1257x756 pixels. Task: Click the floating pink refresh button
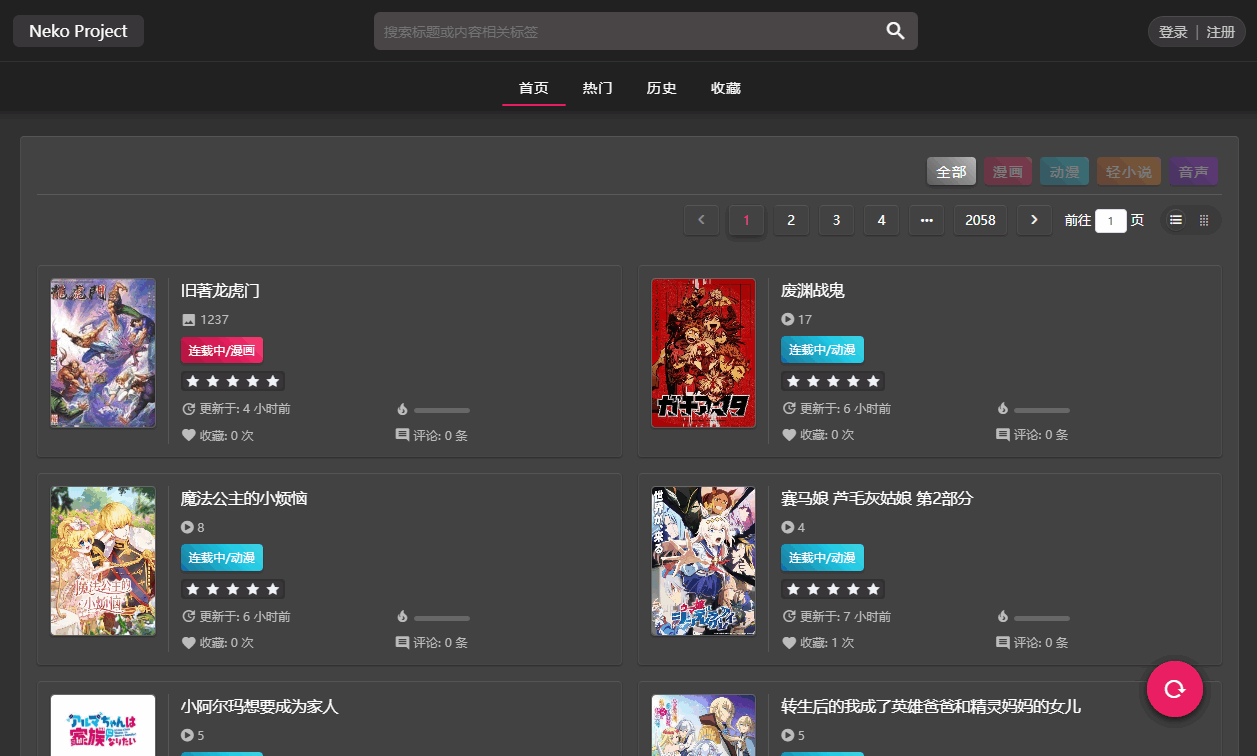pos(1175,688)
